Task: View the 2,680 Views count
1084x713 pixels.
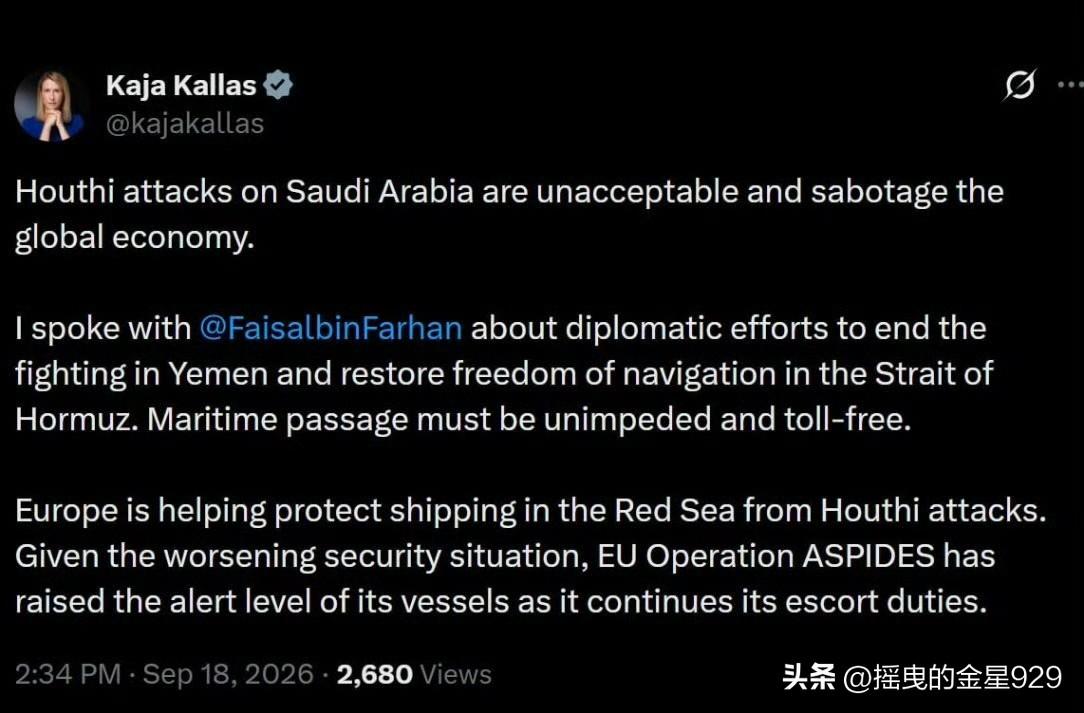Action: [x=414, y=674]
